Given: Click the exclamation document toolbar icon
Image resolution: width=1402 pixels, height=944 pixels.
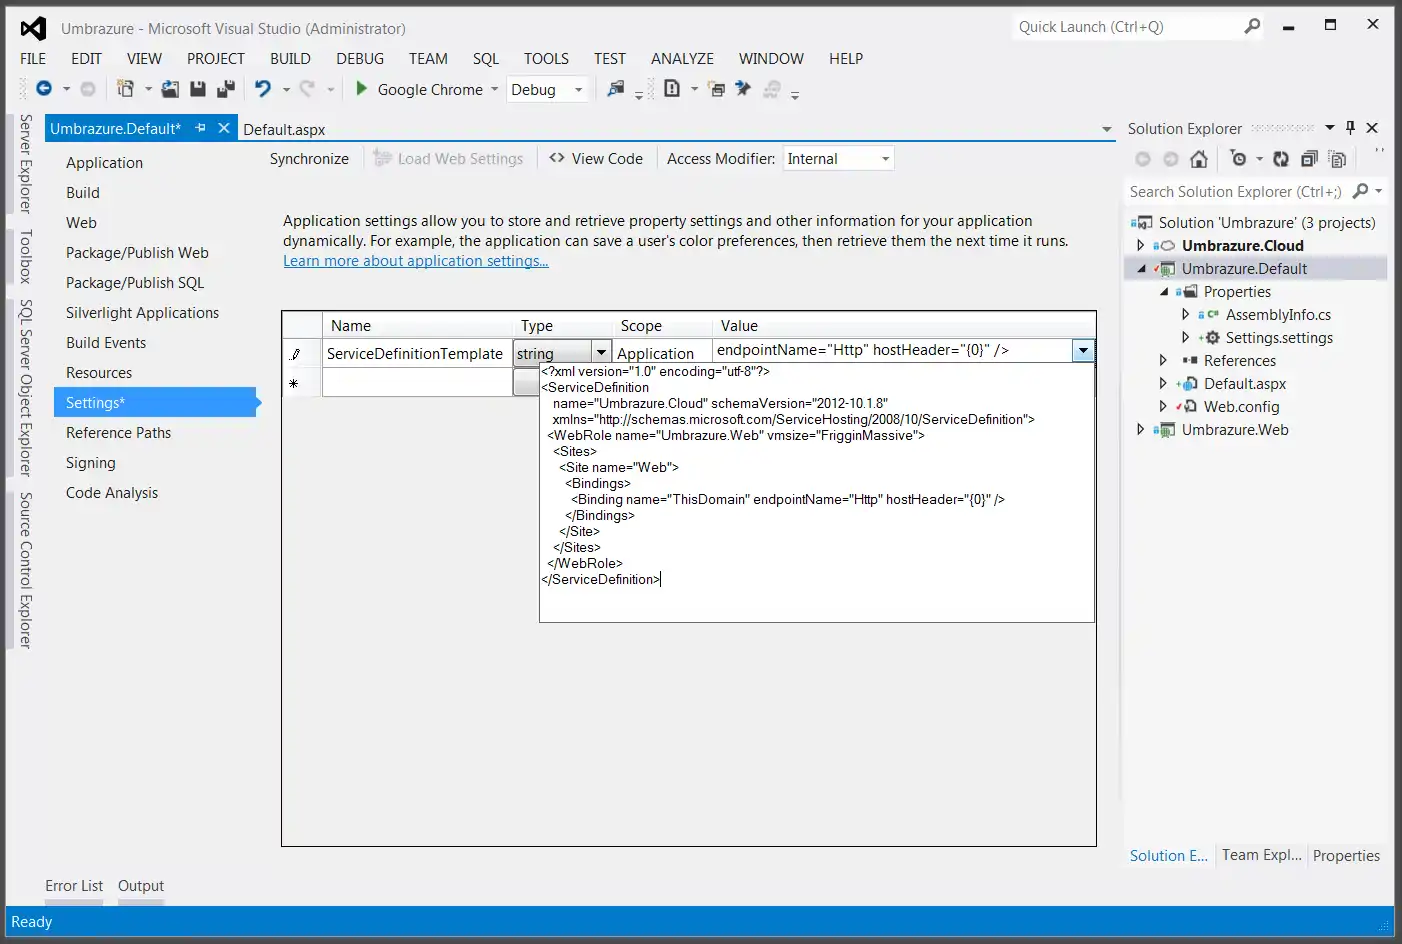Looking at the screenshot, I should coord(672,89).
